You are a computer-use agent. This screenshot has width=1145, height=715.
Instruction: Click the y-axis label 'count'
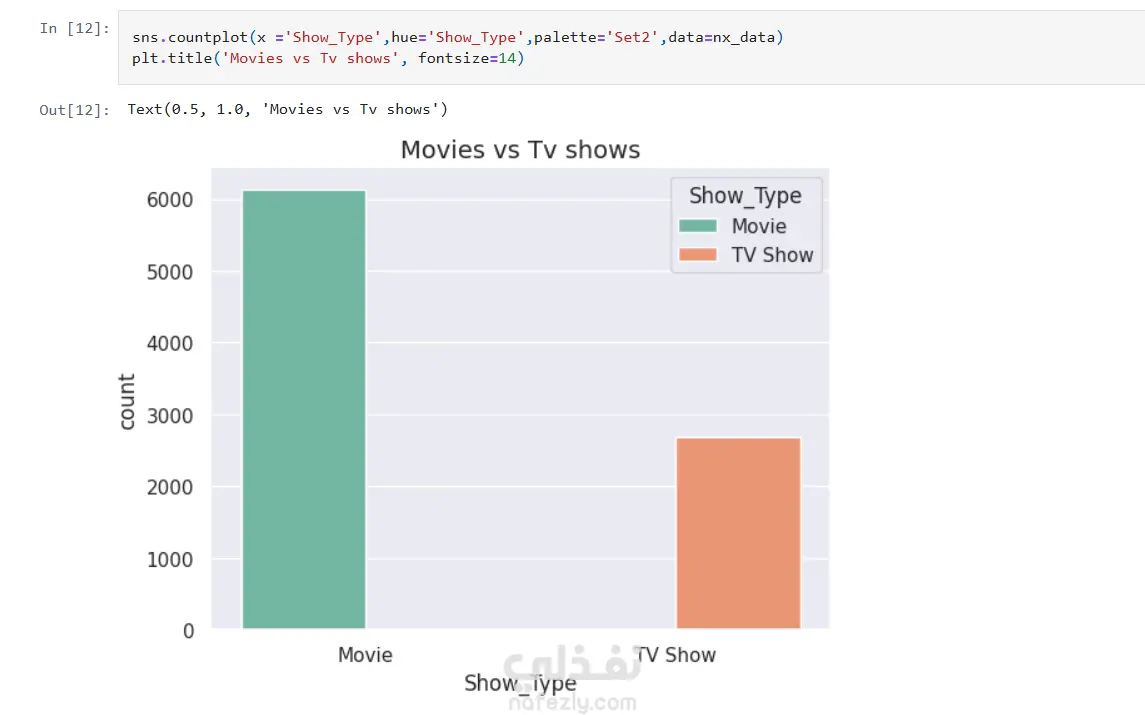coord(127,402)
